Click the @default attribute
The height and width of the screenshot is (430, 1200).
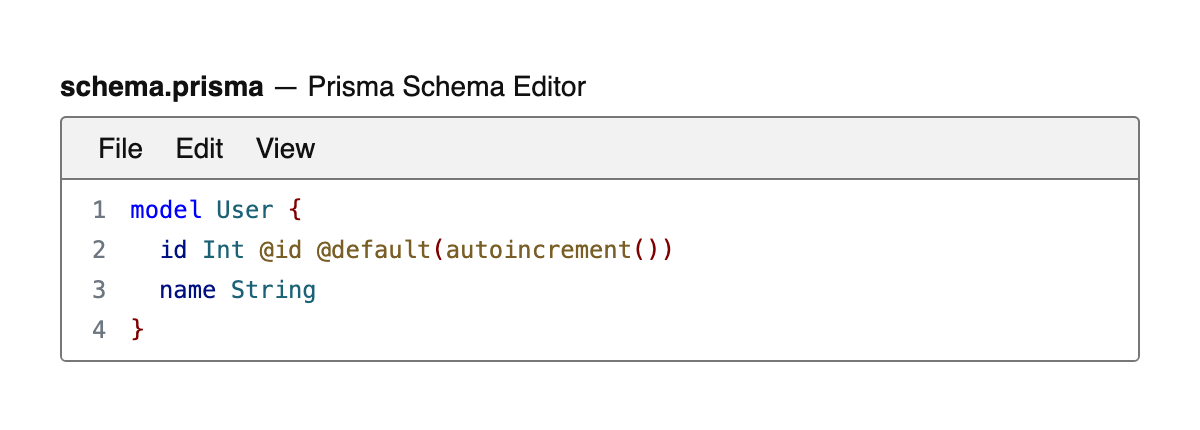pyautogui.click(x=374, y=250)
